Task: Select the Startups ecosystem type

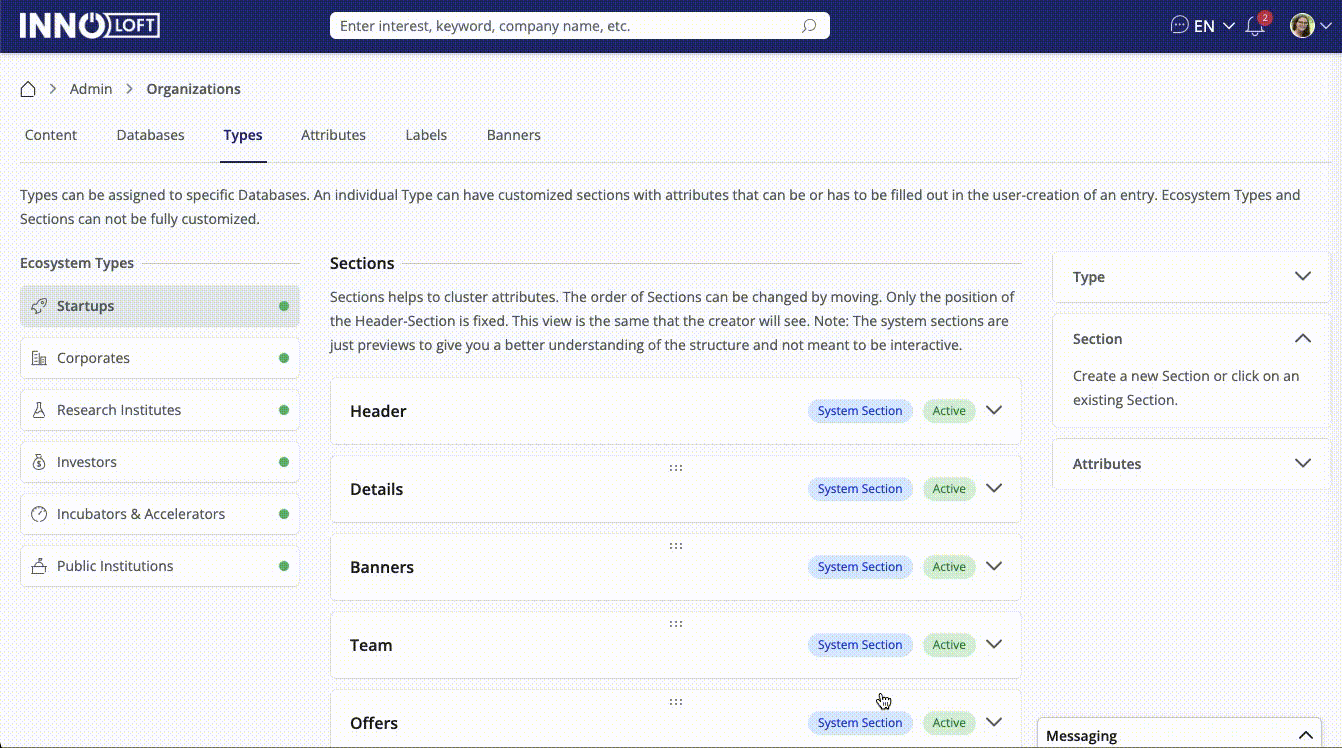Action: pos(160,306)
